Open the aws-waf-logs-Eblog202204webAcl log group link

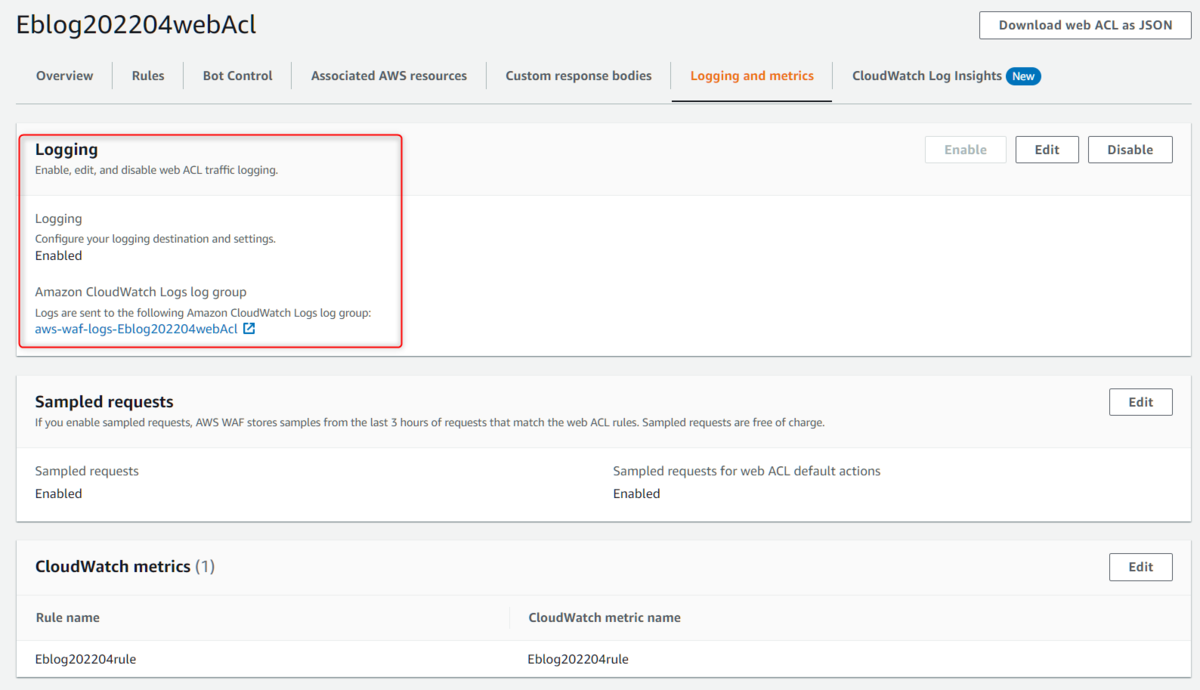click(x=136, y=329)
